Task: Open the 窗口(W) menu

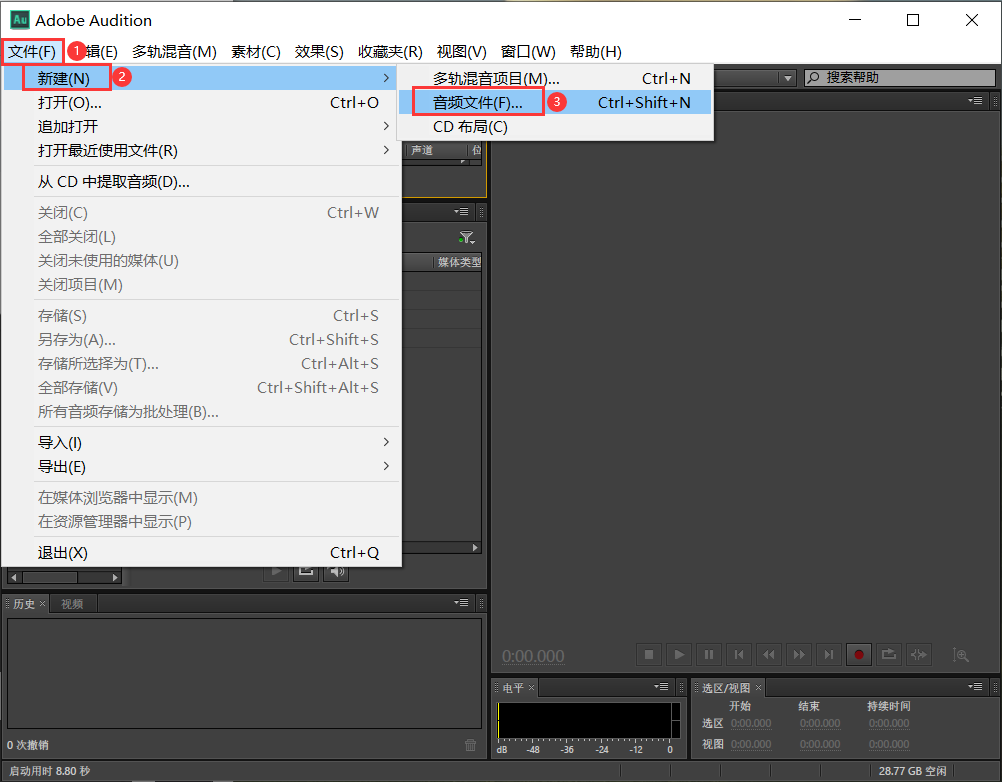Action: 528,52
